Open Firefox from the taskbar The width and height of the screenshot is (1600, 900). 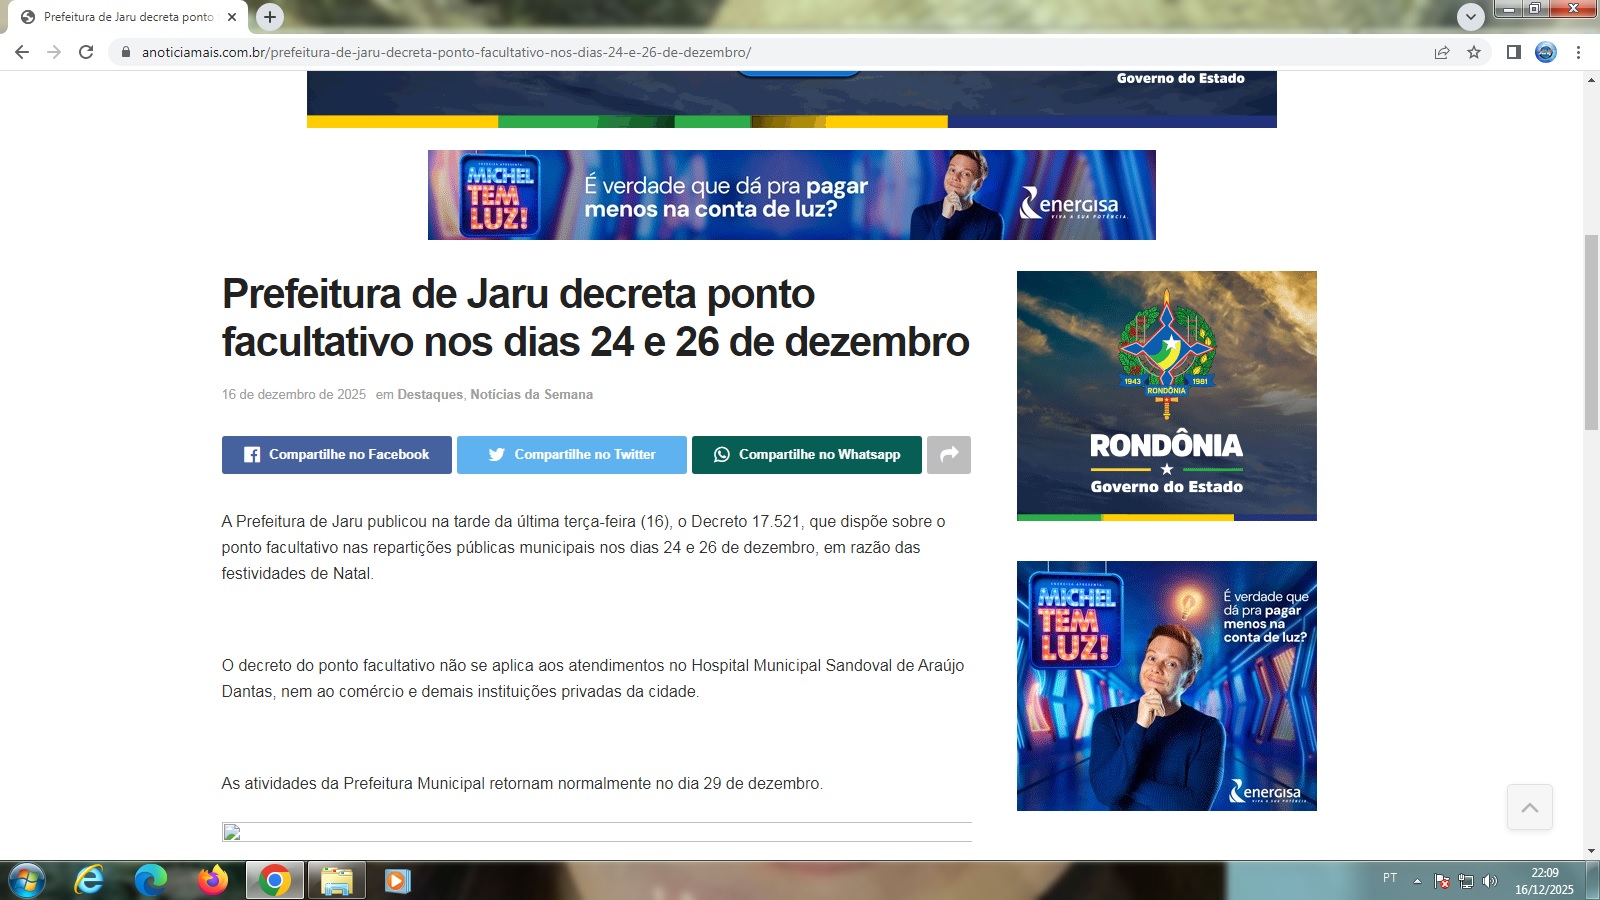coord(212,880)
